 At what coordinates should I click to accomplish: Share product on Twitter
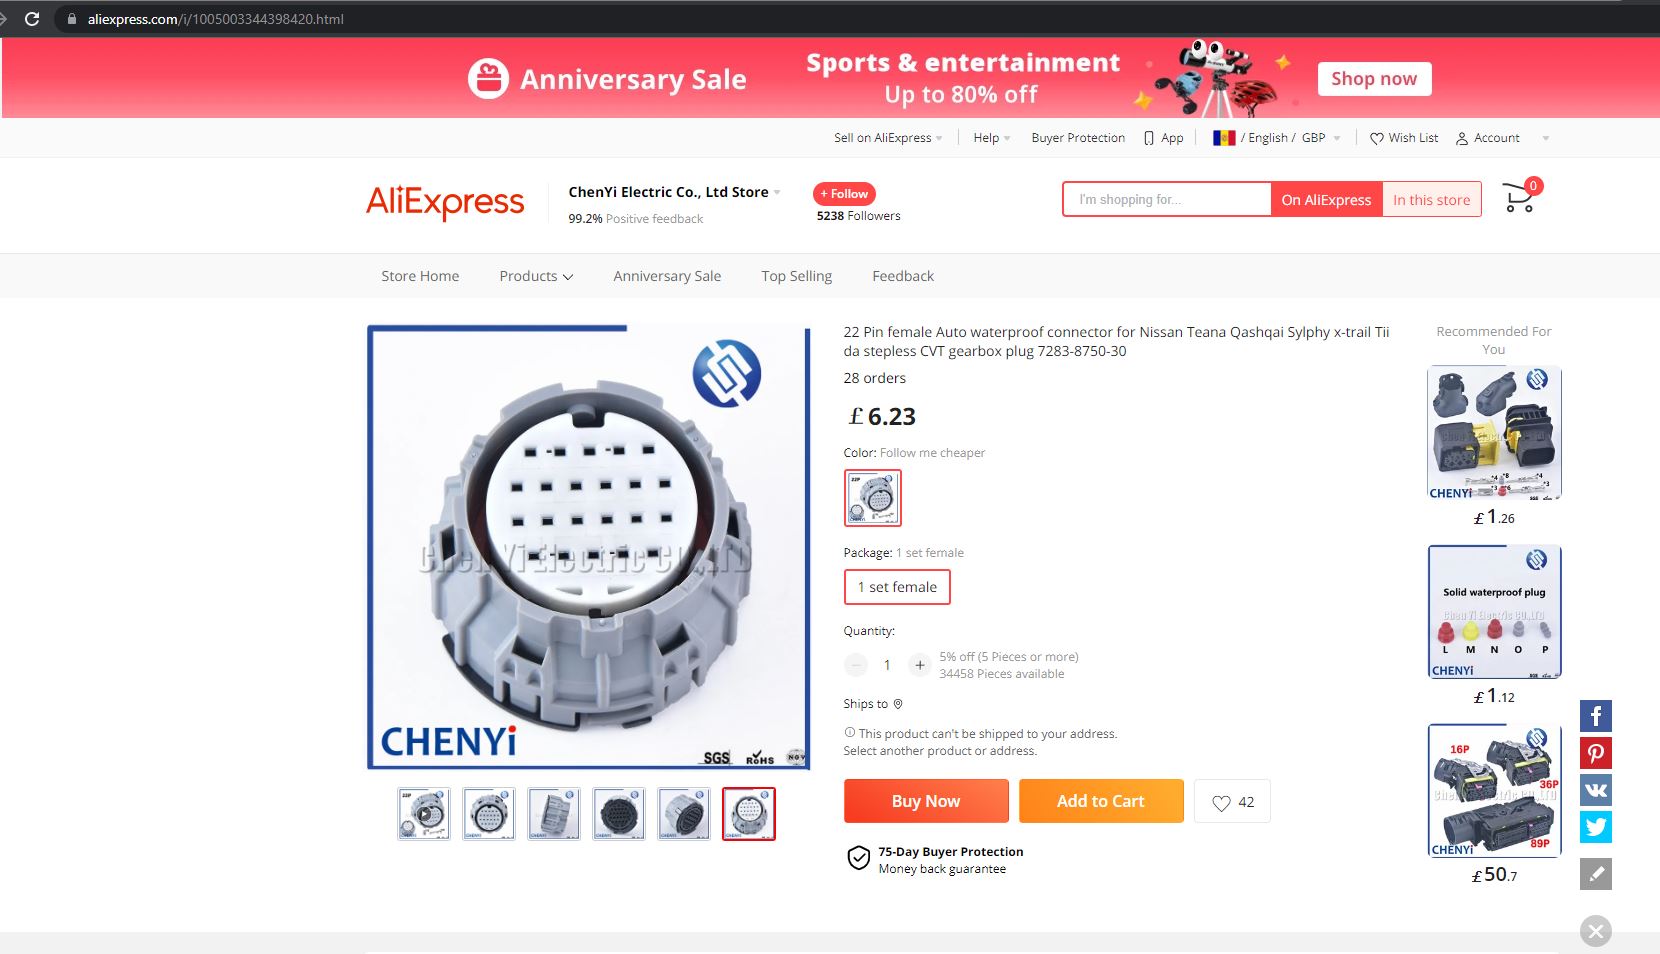coord(1596,827)
